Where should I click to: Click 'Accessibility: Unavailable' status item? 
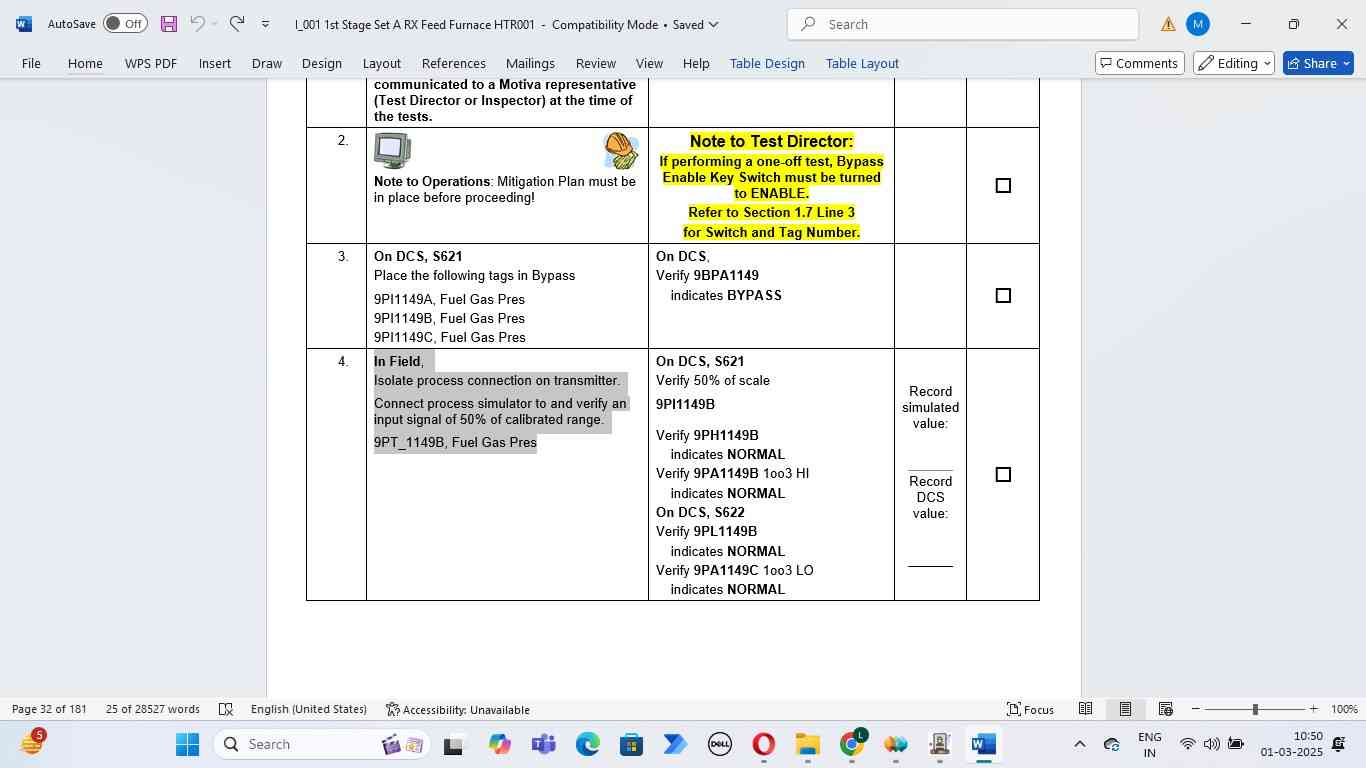(458, 709)
